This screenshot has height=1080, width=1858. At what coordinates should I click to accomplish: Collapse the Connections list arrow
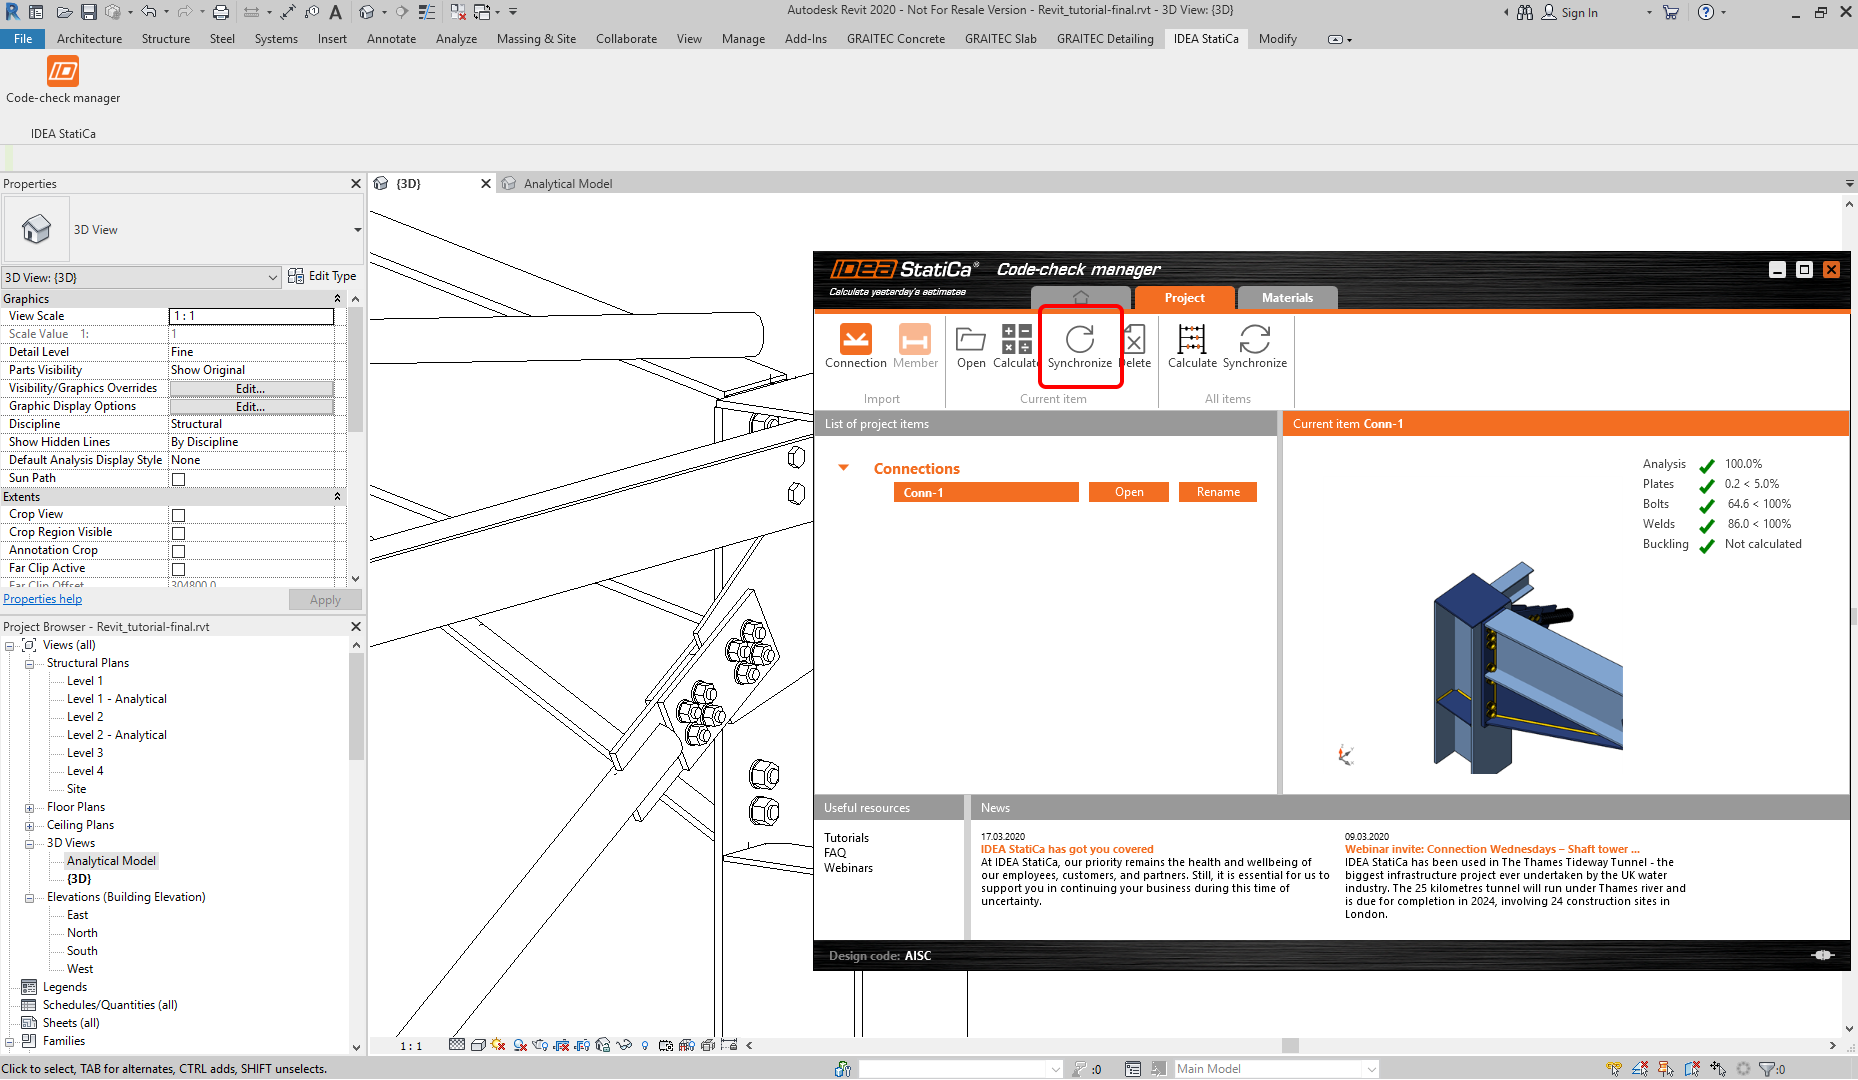pos(843,468)
